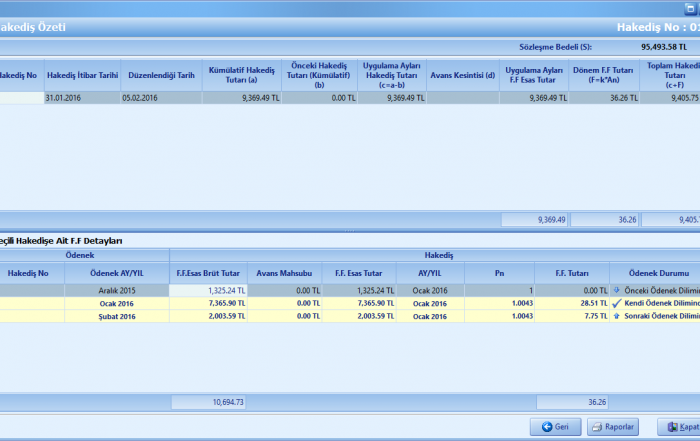Click the blue down arrow status icon

click(x=616, y=289)
